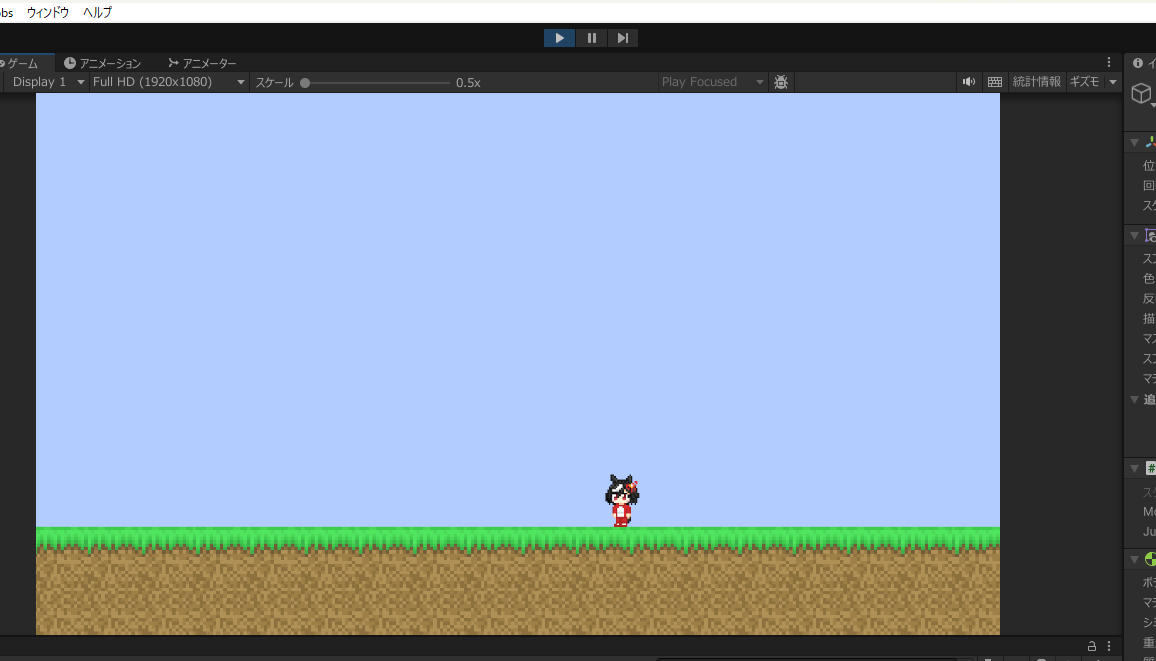Click the 0.5x scale value
Screen dimensions: 1156x661
point(468,83)
